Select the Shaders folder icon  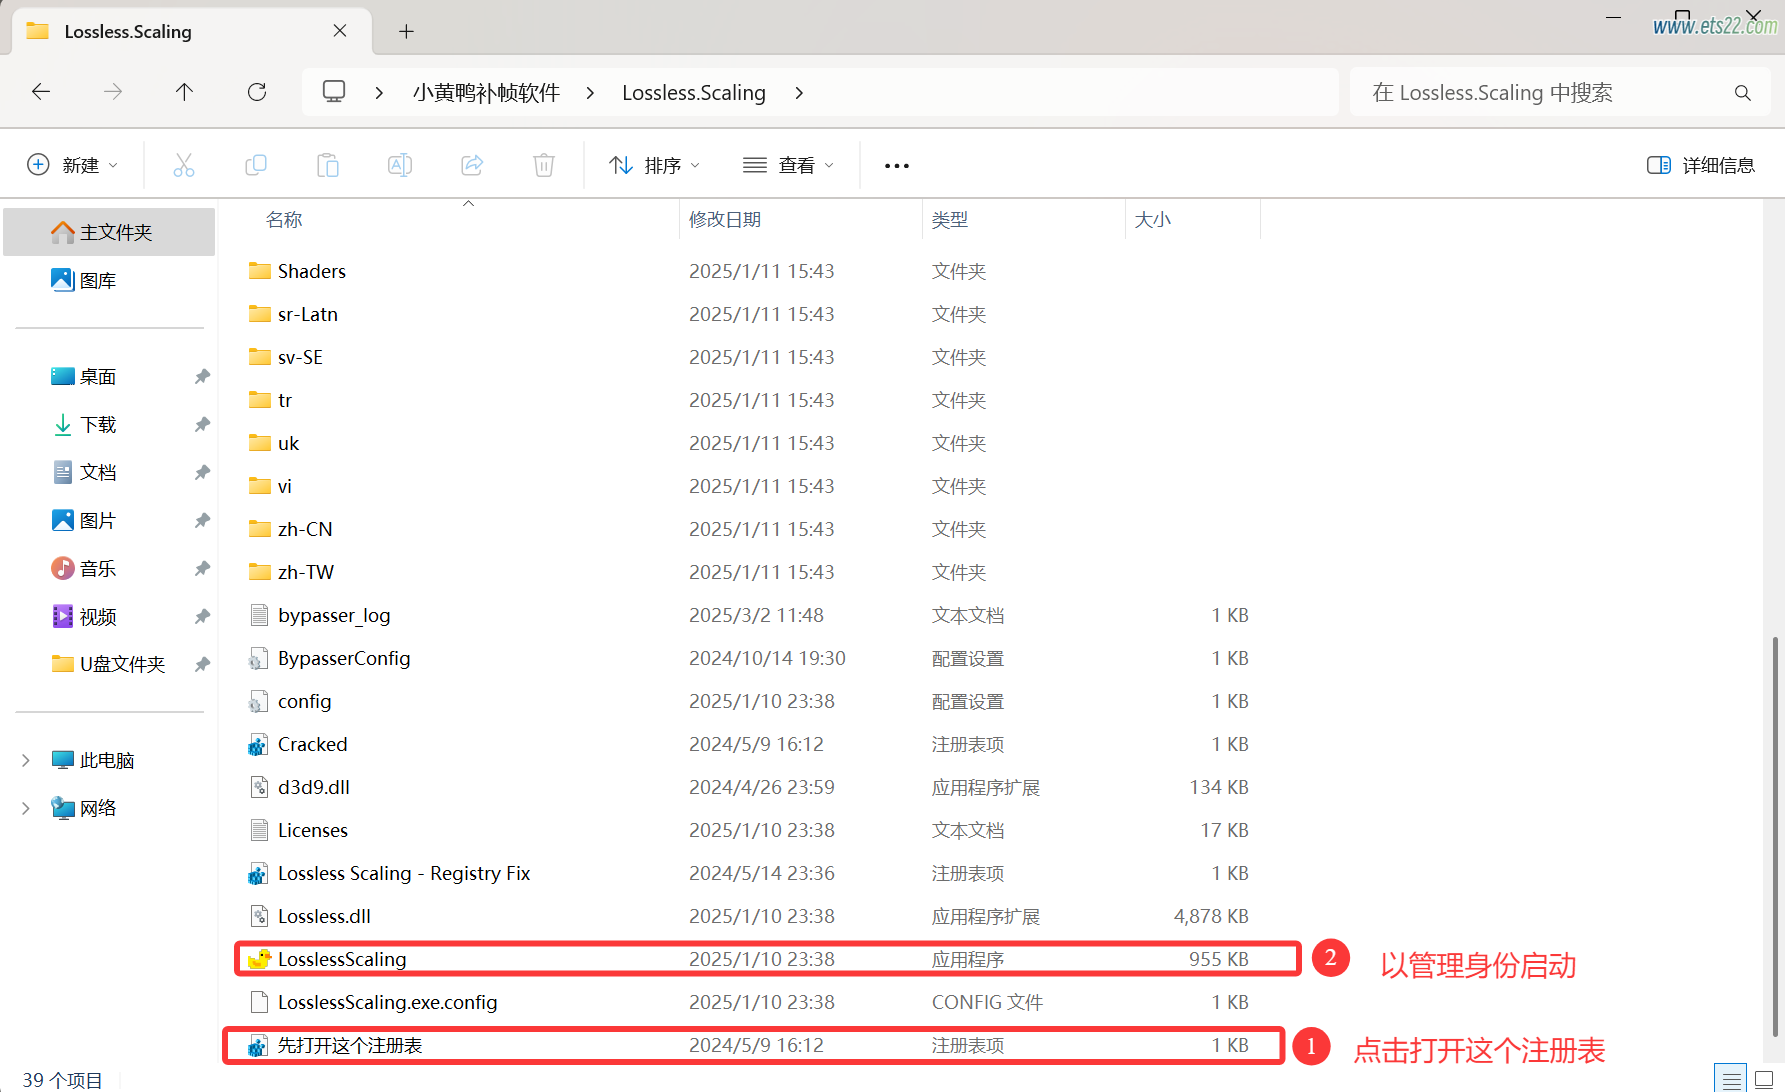(260, 271)
